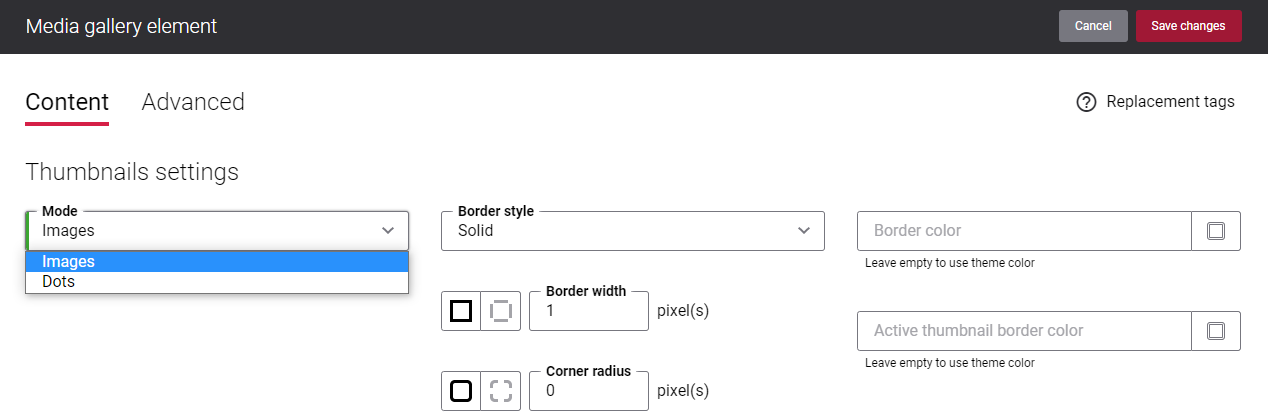Select uniform border width icon

click(461, 311)
